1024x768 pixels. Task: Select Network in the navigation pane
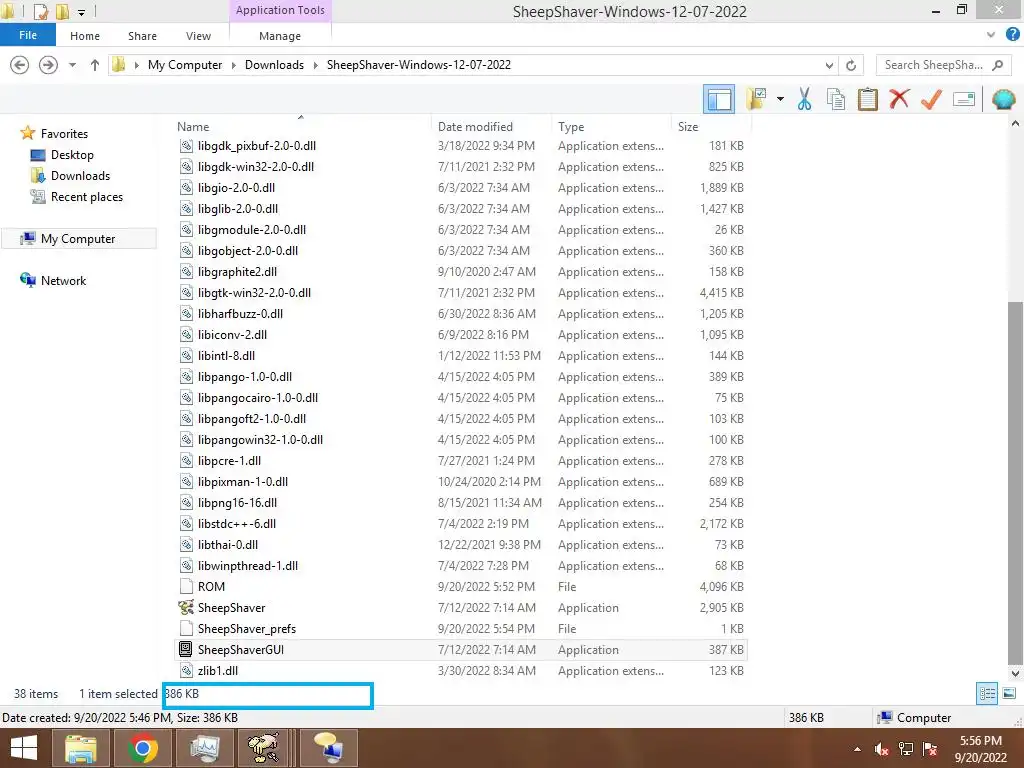click(63, 281)
